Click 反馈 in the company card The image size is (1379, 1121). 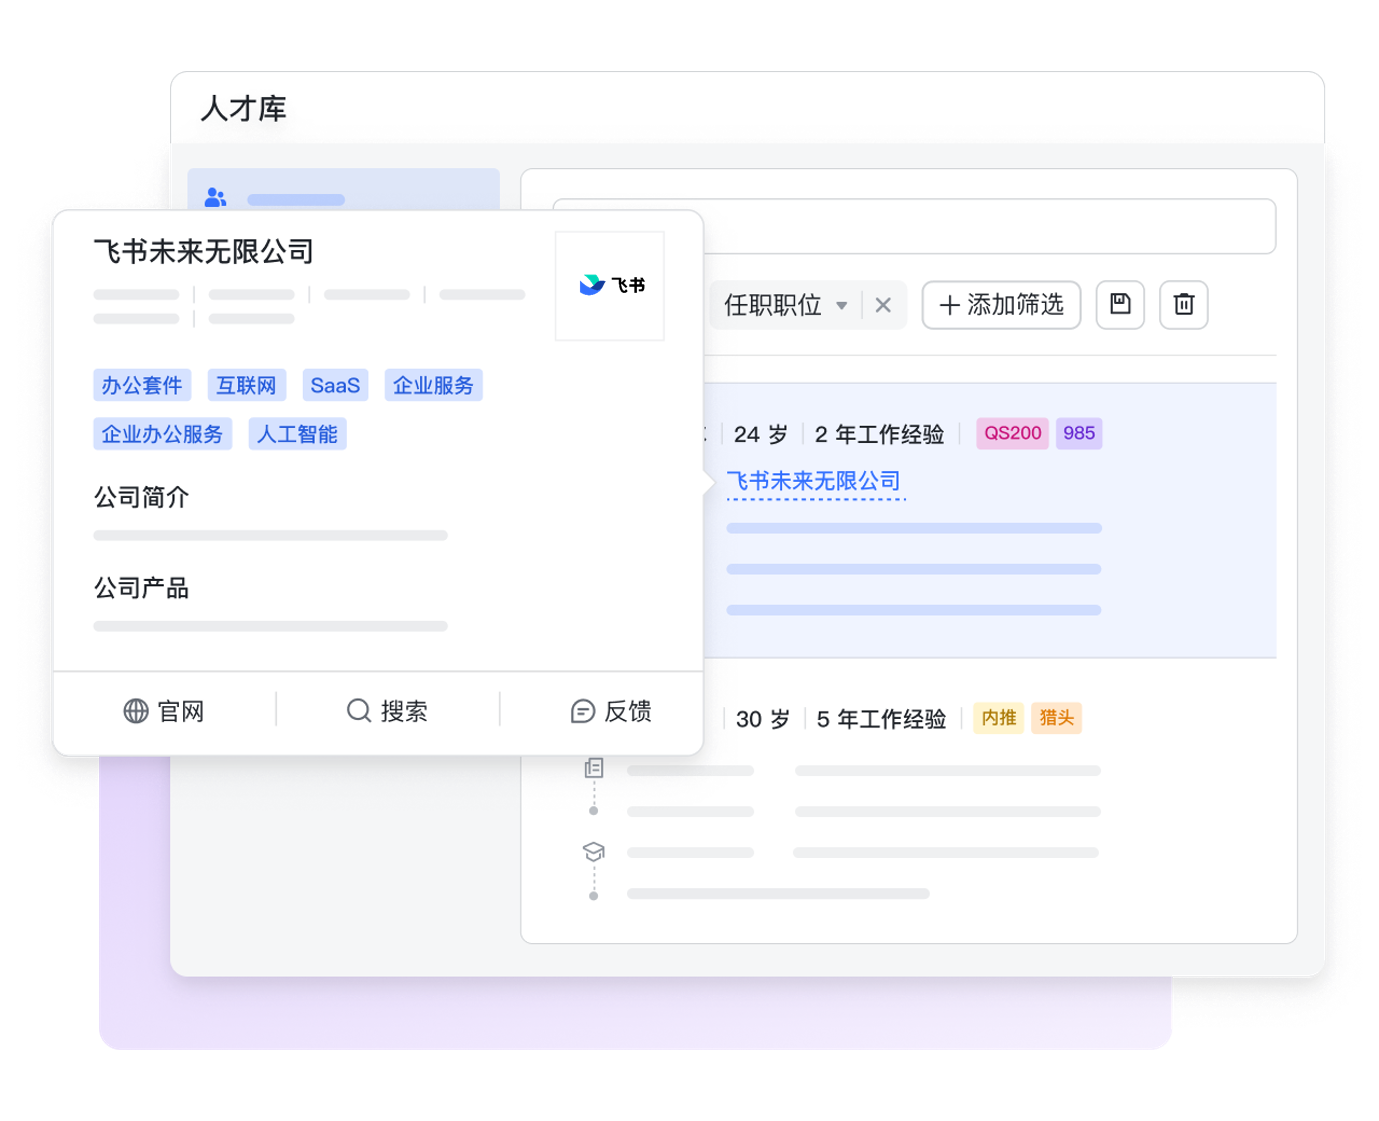611,711
